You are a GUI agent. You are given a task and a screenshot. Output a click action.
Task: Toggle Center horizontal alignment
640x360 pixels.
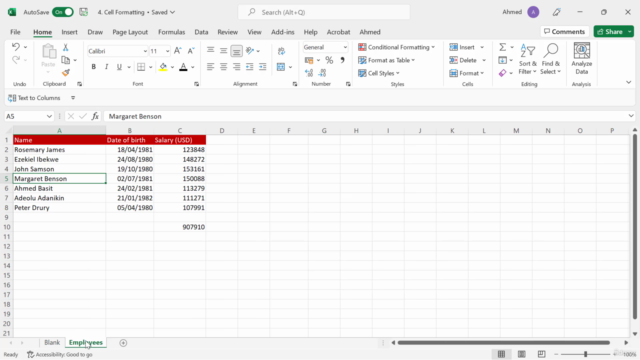[x=223, y=67]
